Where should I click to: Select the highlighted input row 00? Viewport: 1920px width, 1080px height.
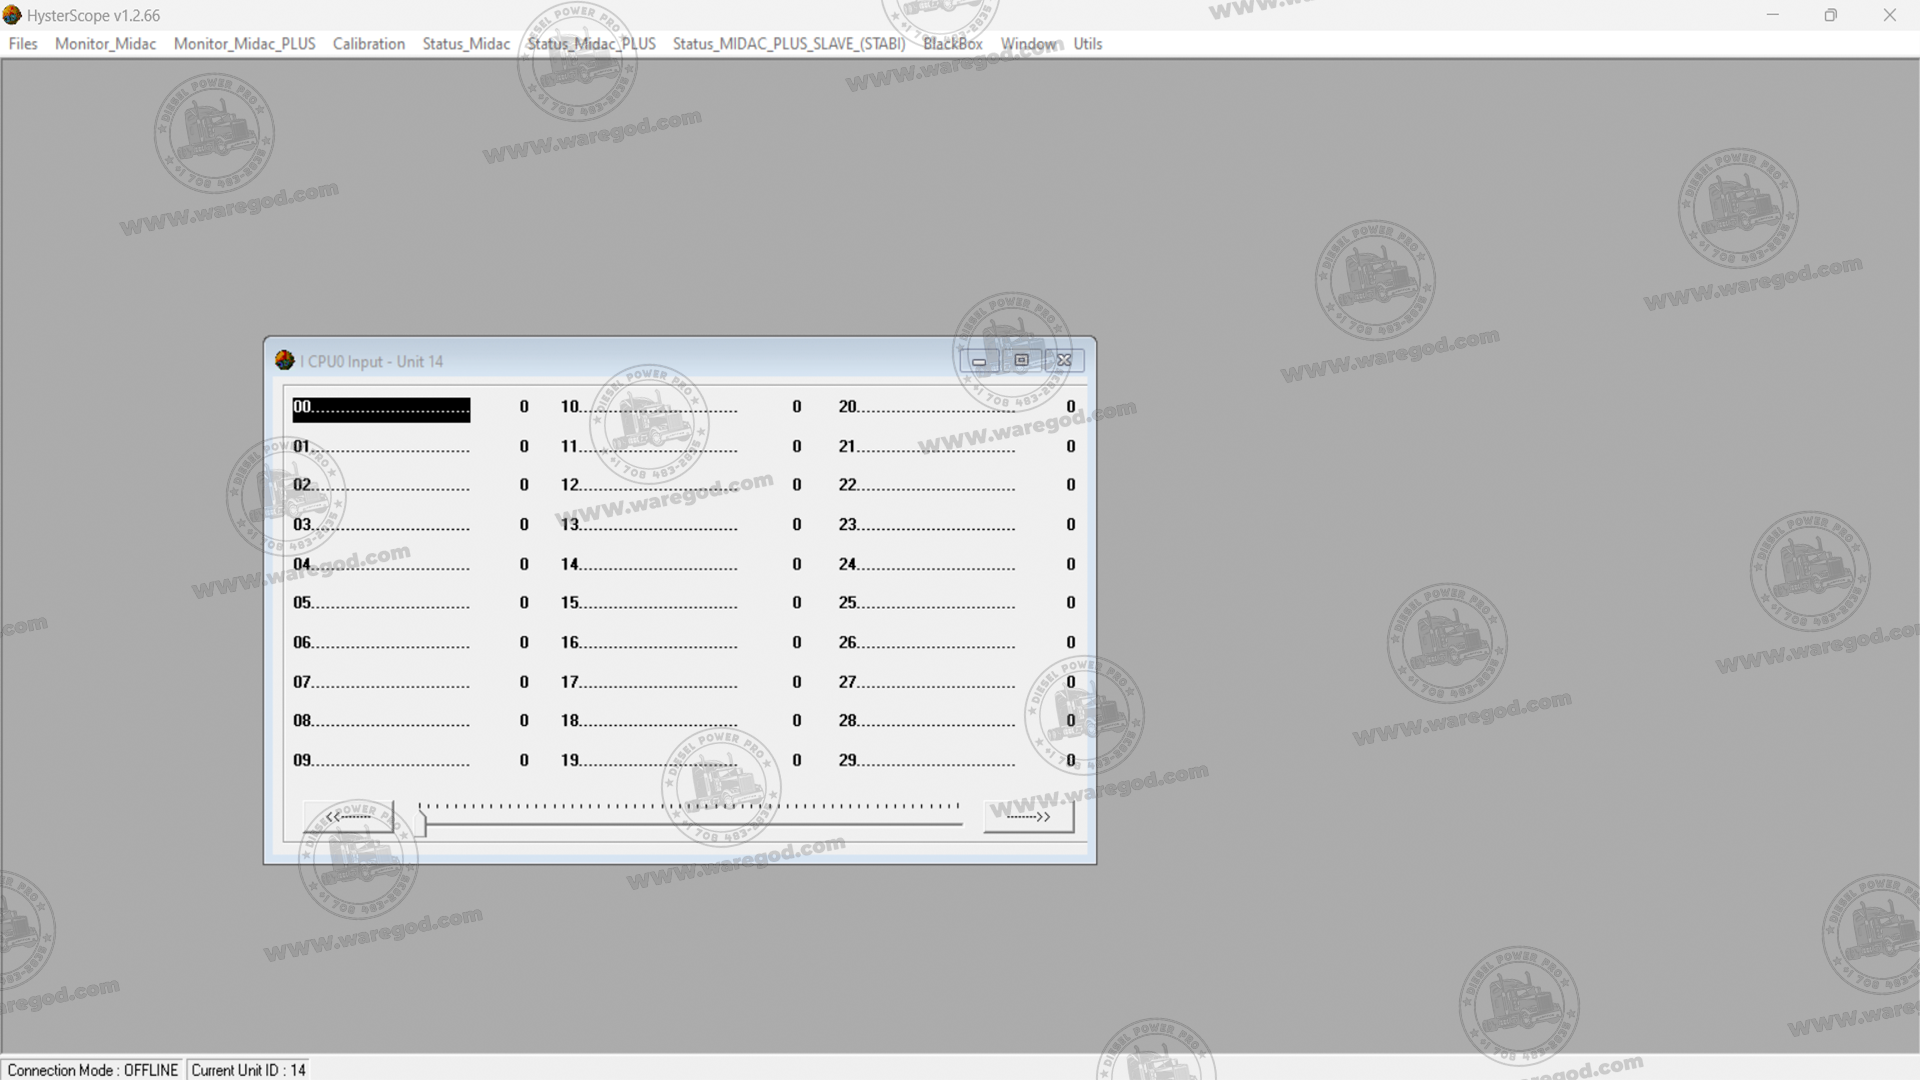point(380,409)
